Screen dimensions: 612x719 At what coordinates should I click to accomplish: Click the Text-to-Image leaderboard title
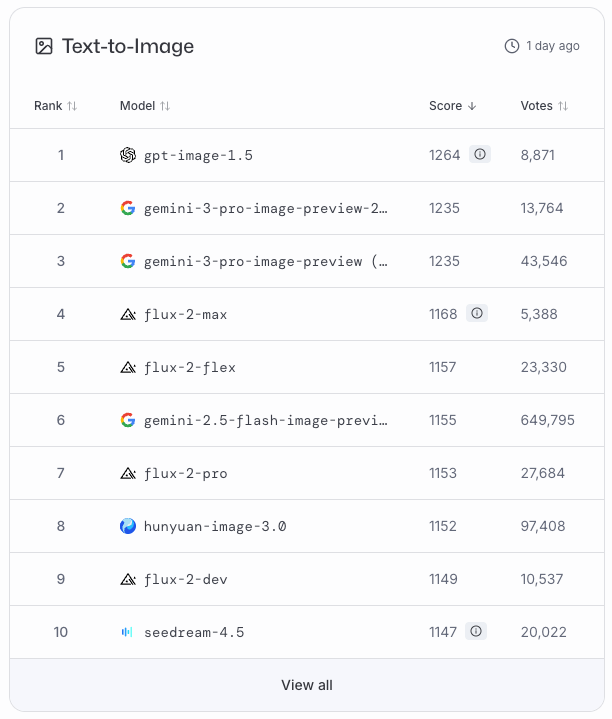click(x=128, y=46)
